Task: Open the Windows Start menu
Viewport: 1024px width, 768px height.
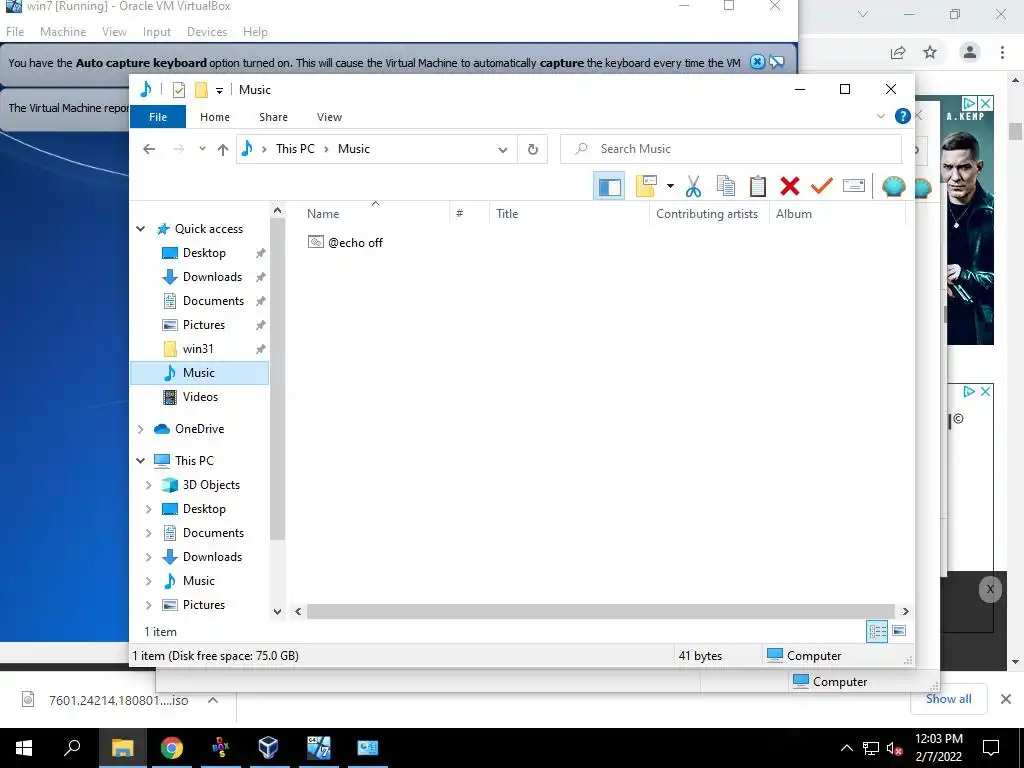Action: [x=24, y=748]
